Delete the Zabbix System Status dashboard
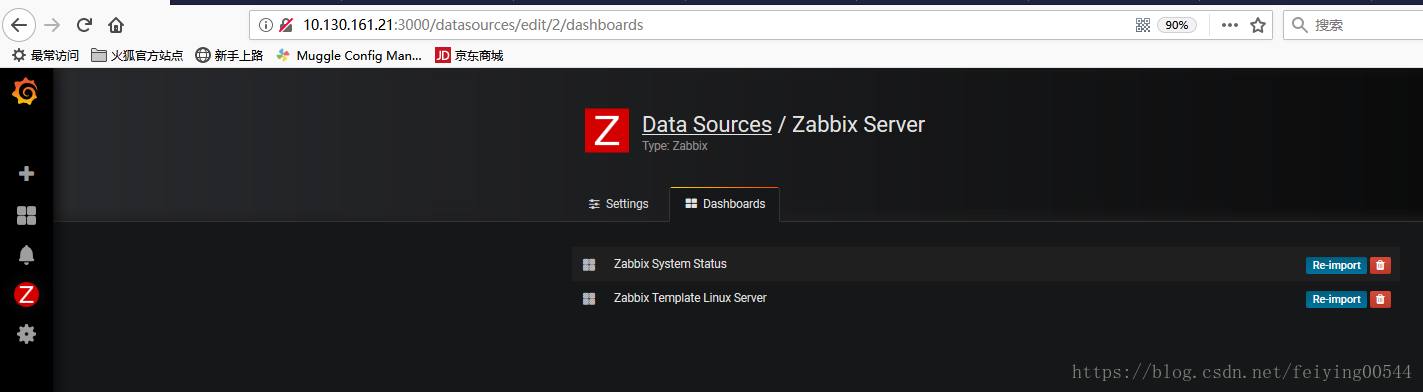 coord(1380,265)
